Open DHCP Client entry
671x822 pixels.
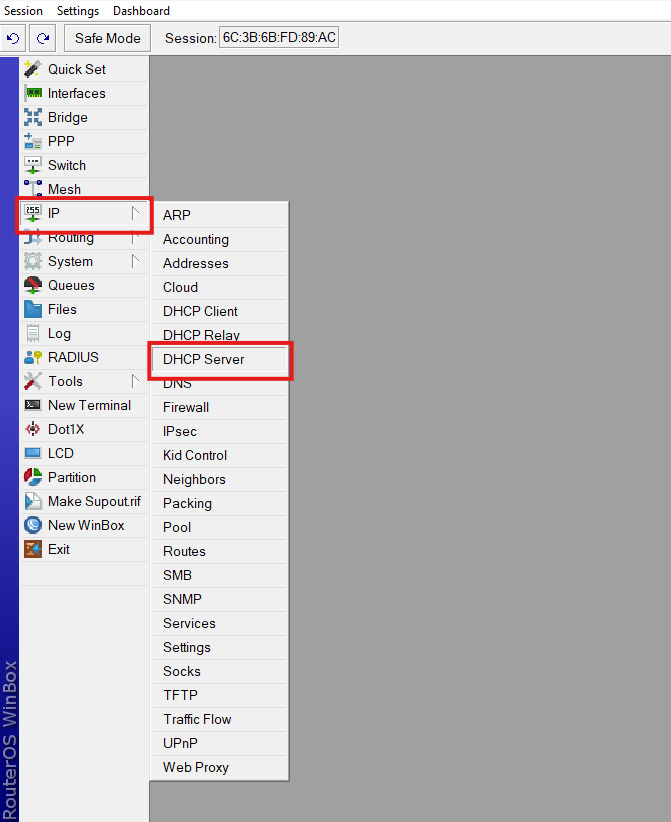click(x=220, y=311)
